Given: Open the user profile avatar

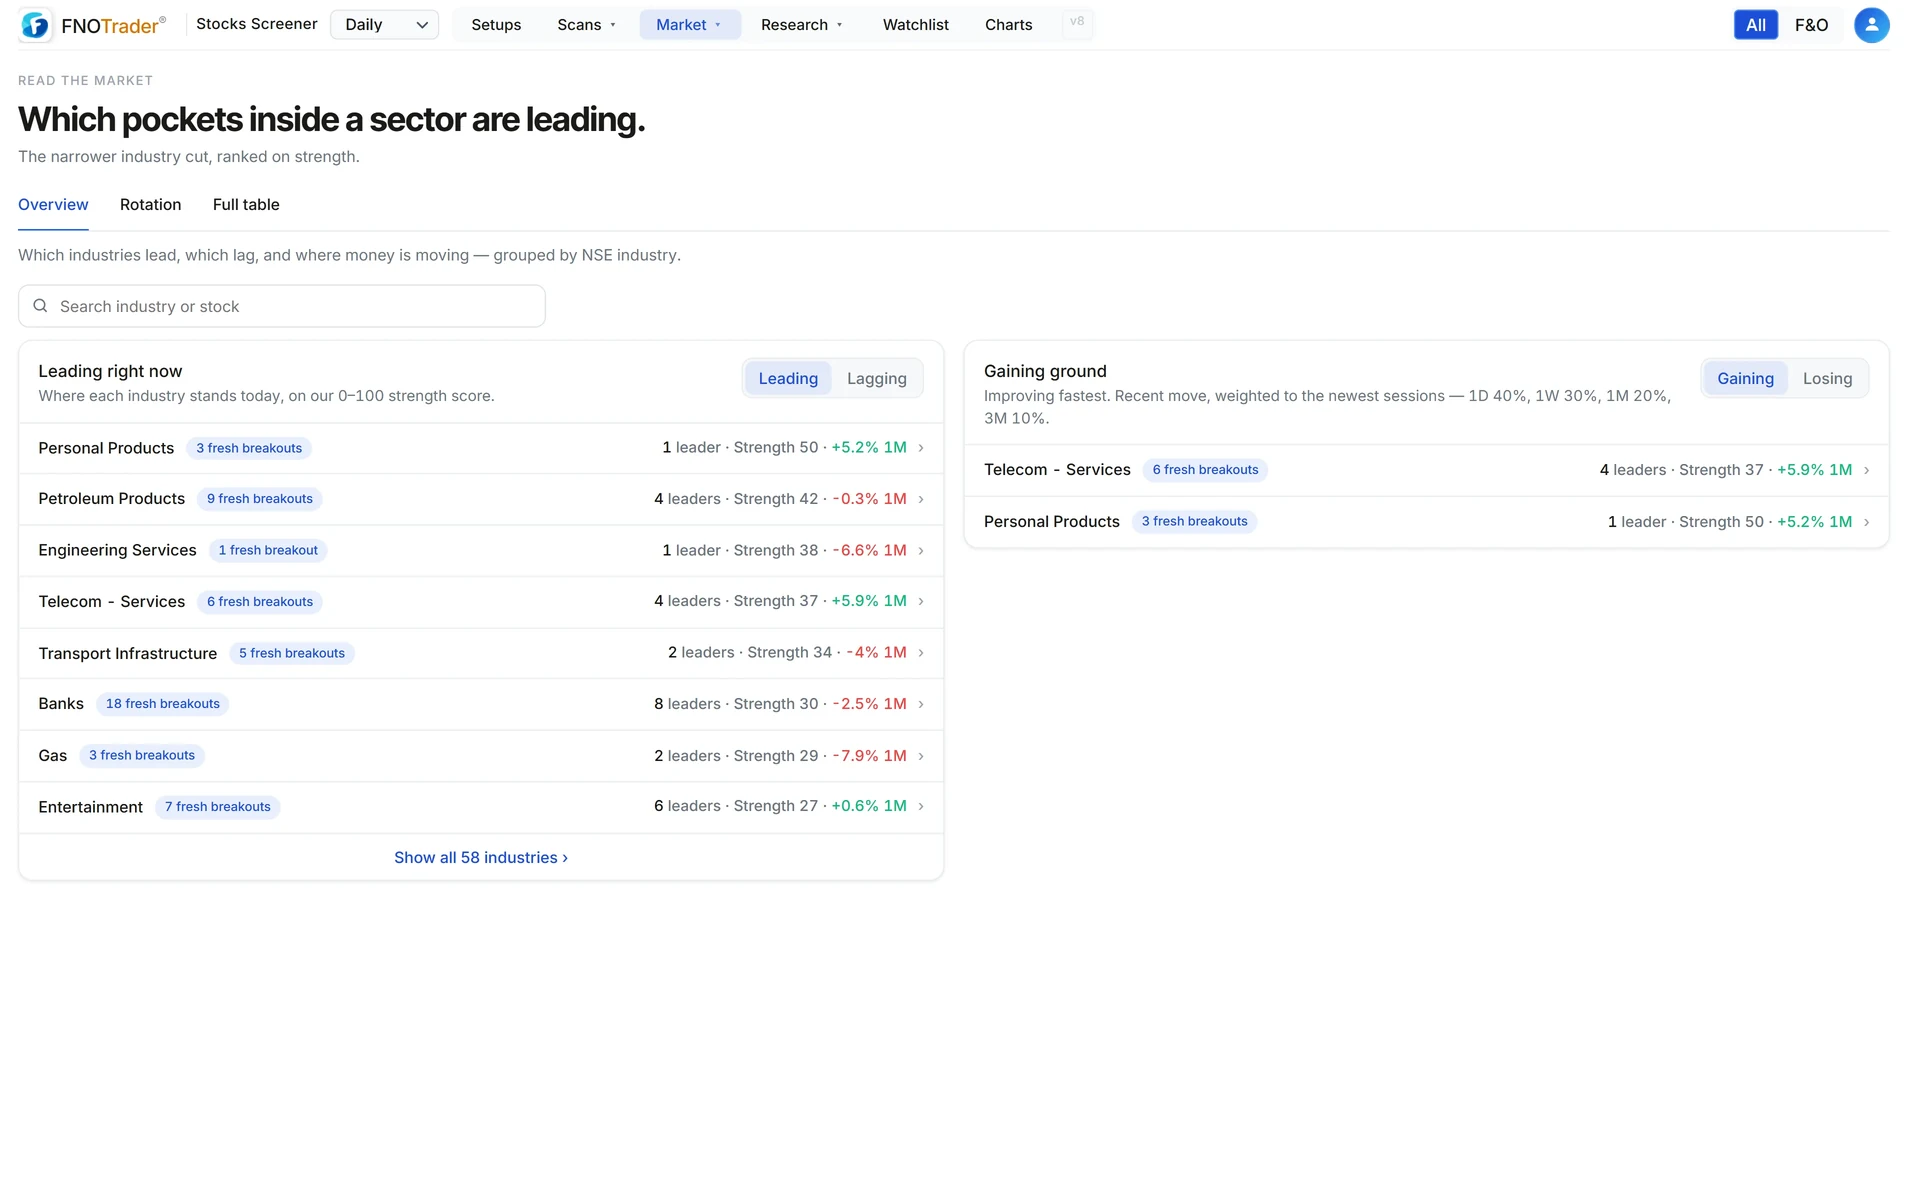Looking at the screenshot, I should (x=1871, y=25).
